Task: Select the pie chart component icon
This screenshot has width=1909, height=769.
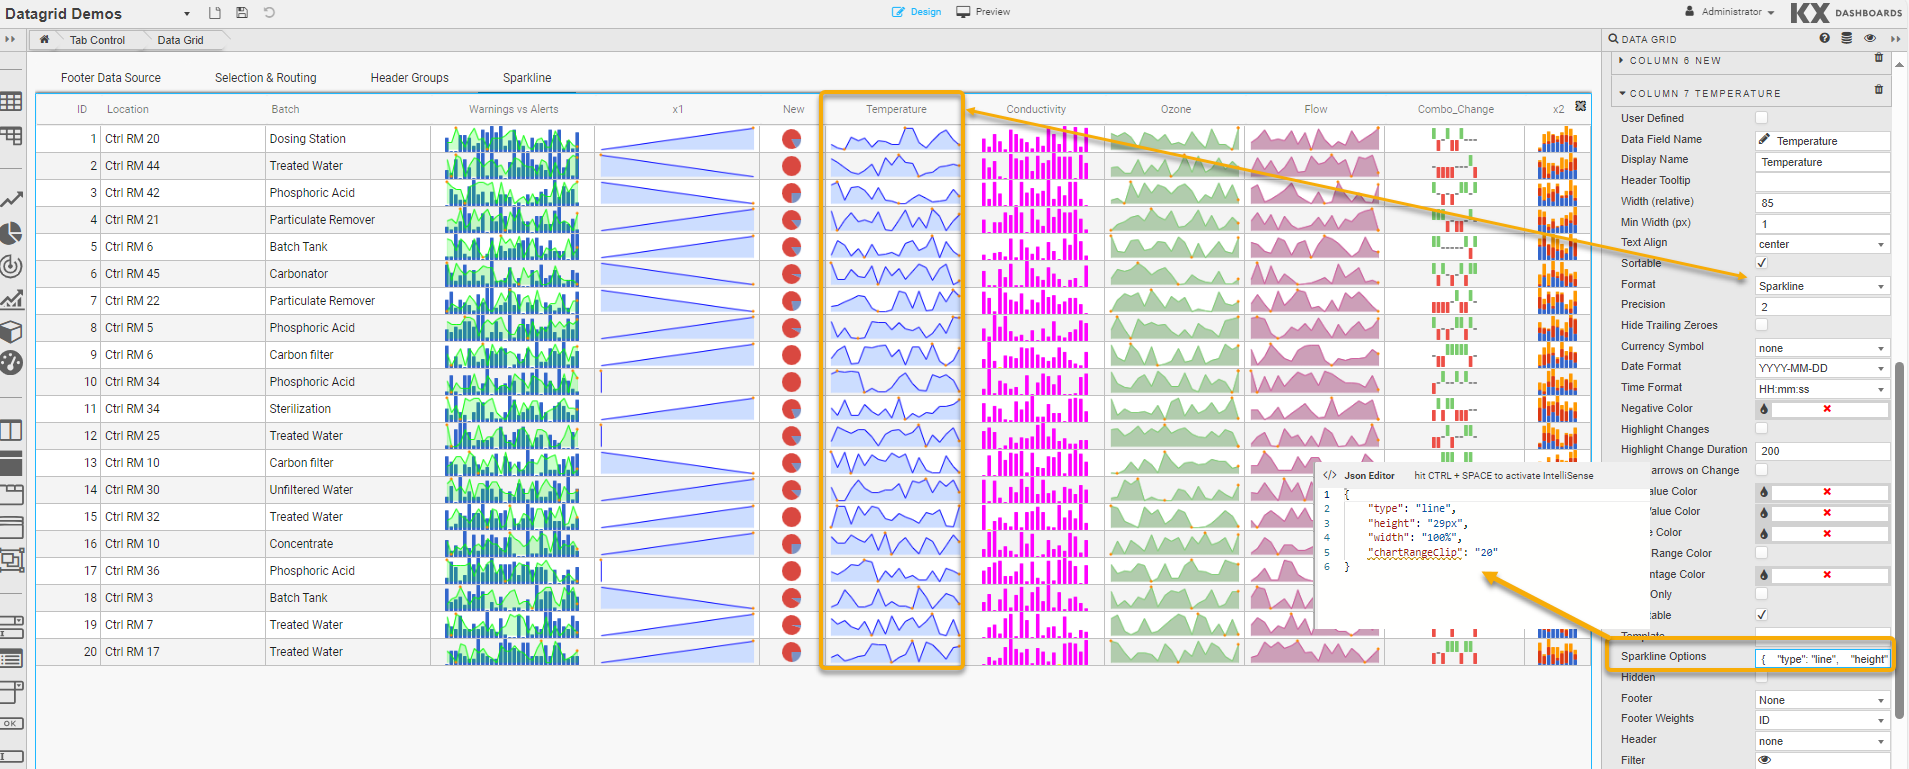Action: [11, 234]
